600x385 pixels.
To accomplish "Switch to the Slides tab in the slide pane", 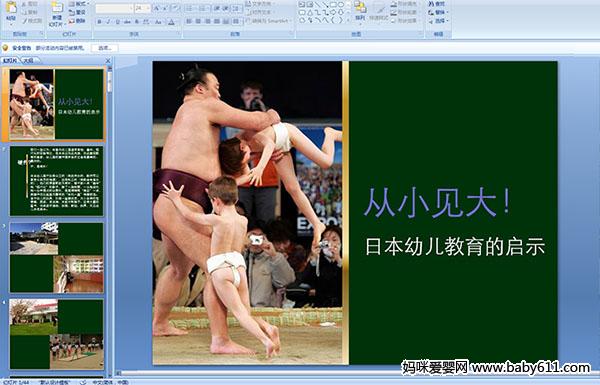I will (10, 60).
